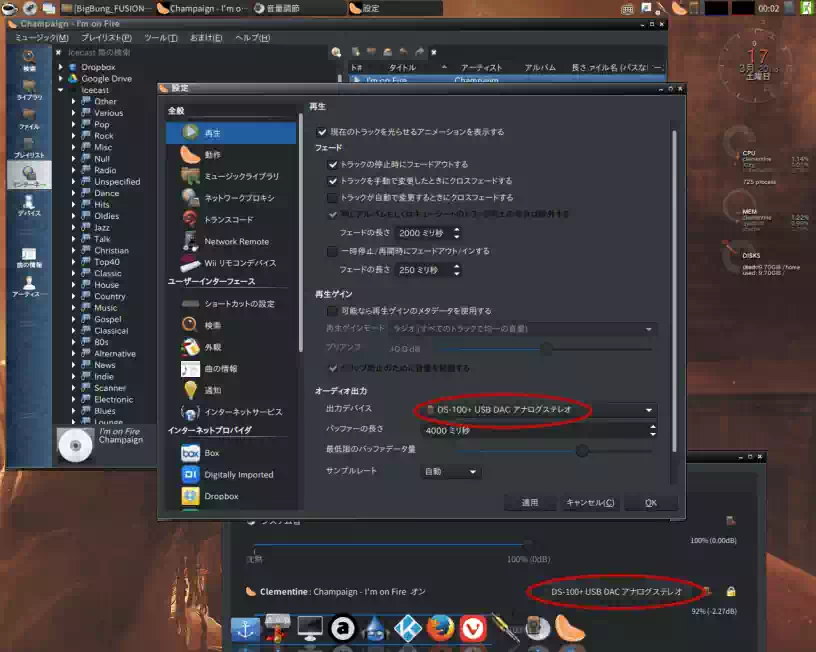This screenshot has width=816, height=652.
Task: Click the 設定 taskbar window button
Action: coord(396,8)
